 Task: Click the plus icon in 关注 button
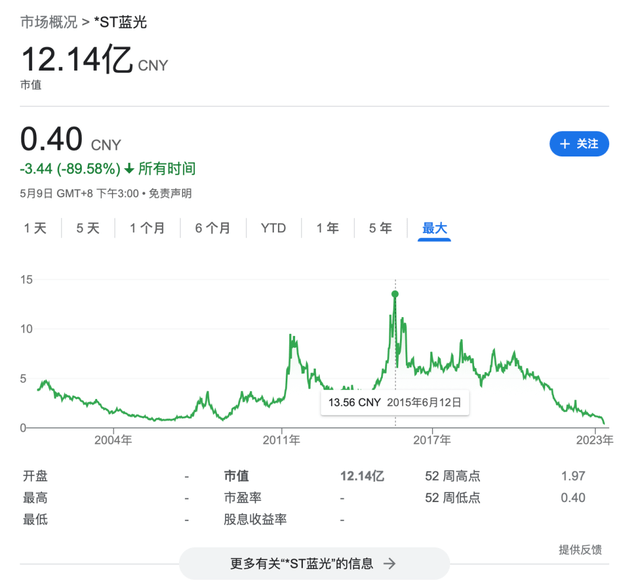pos(564,144)
